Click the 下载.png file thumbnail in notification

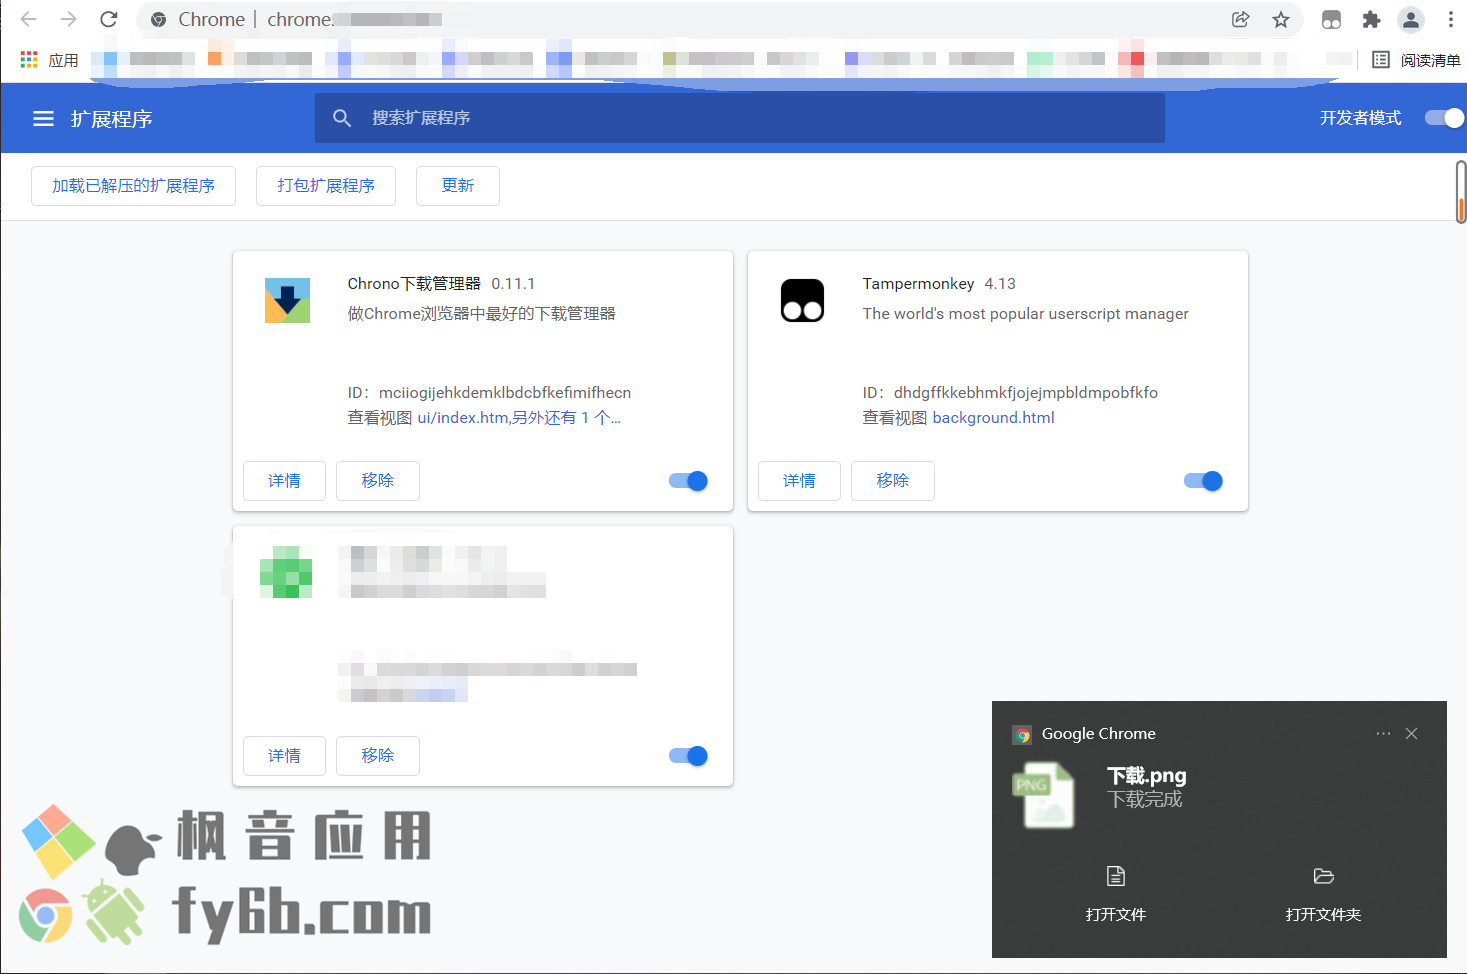(1043, 795)
